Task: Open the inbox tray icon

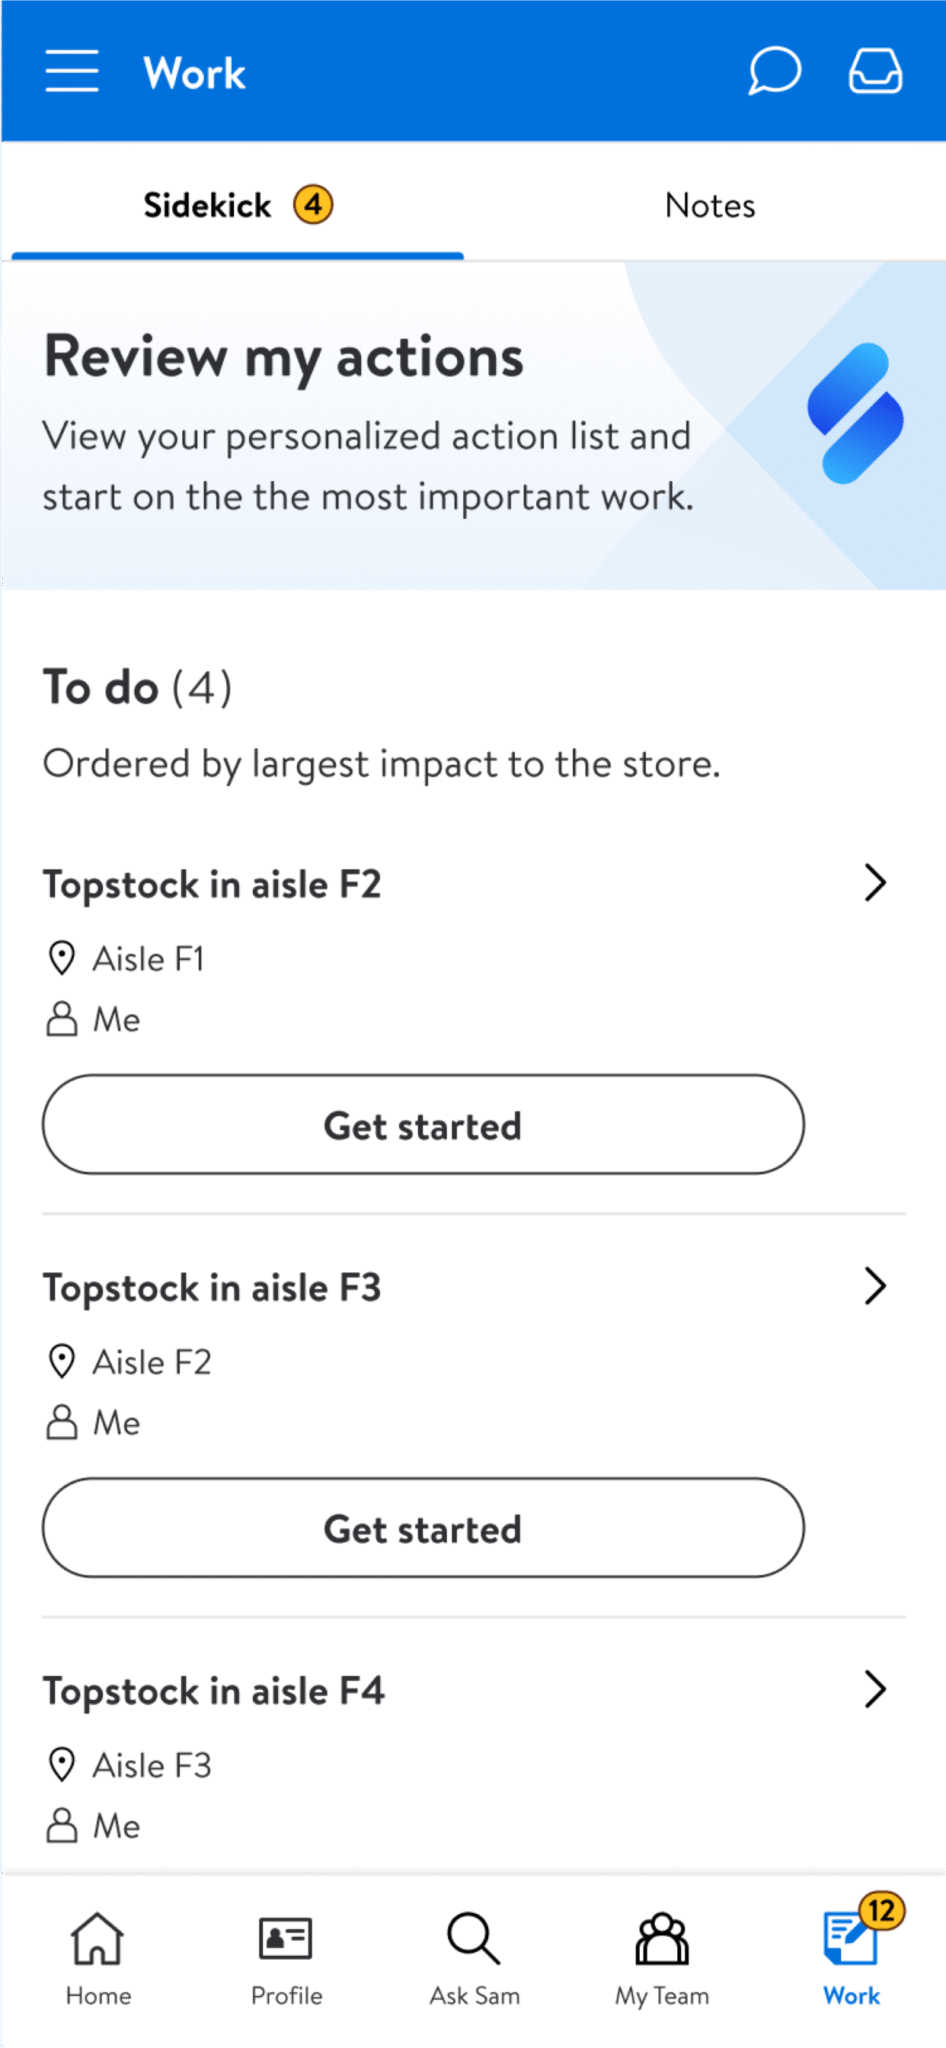Action: (x=874, y=71)
